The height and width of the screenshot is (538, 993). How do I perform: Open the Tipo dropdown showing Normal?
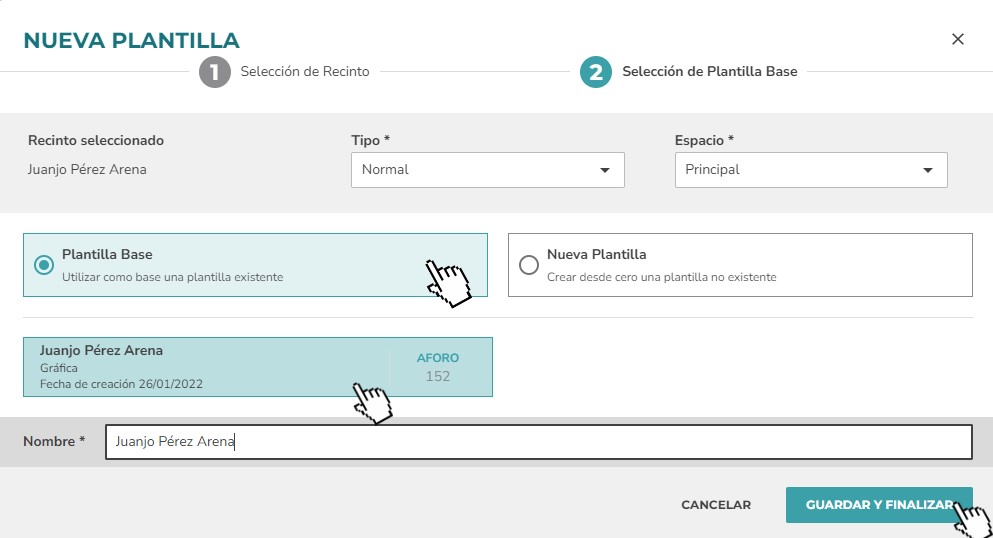tap(488, 170)
